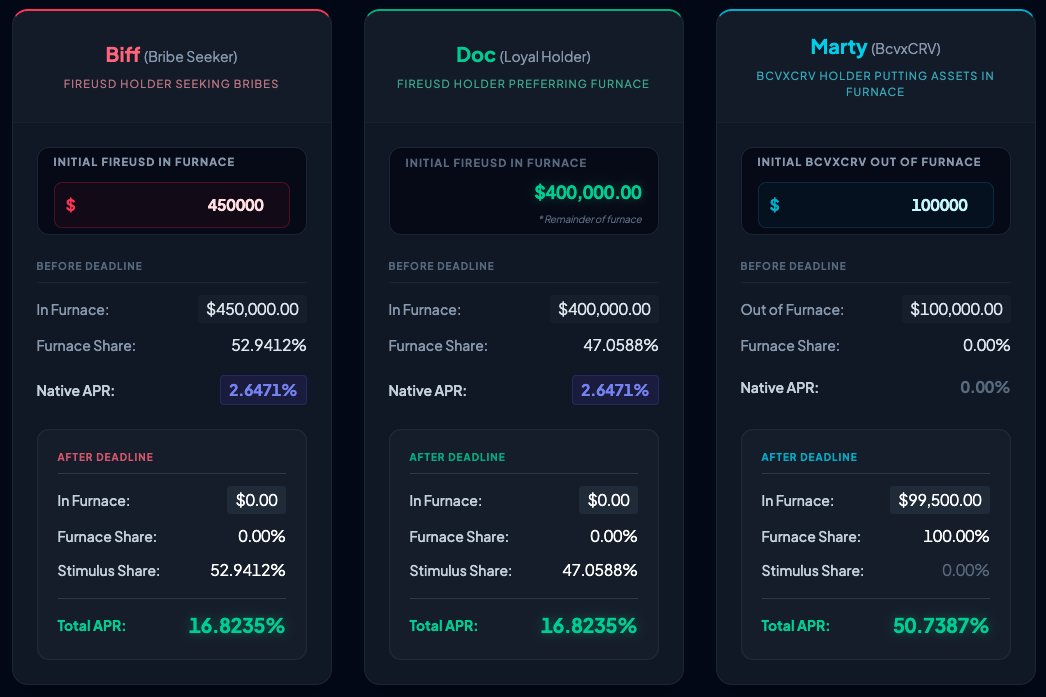Click Doc's Total APR 16.8235%

tap(588, 626)
